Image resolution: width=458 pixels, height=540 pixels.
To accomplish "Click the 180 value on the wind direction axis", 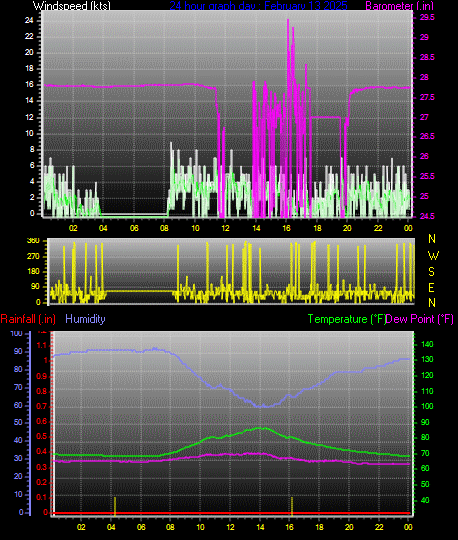I will click(x=33, y=271).
